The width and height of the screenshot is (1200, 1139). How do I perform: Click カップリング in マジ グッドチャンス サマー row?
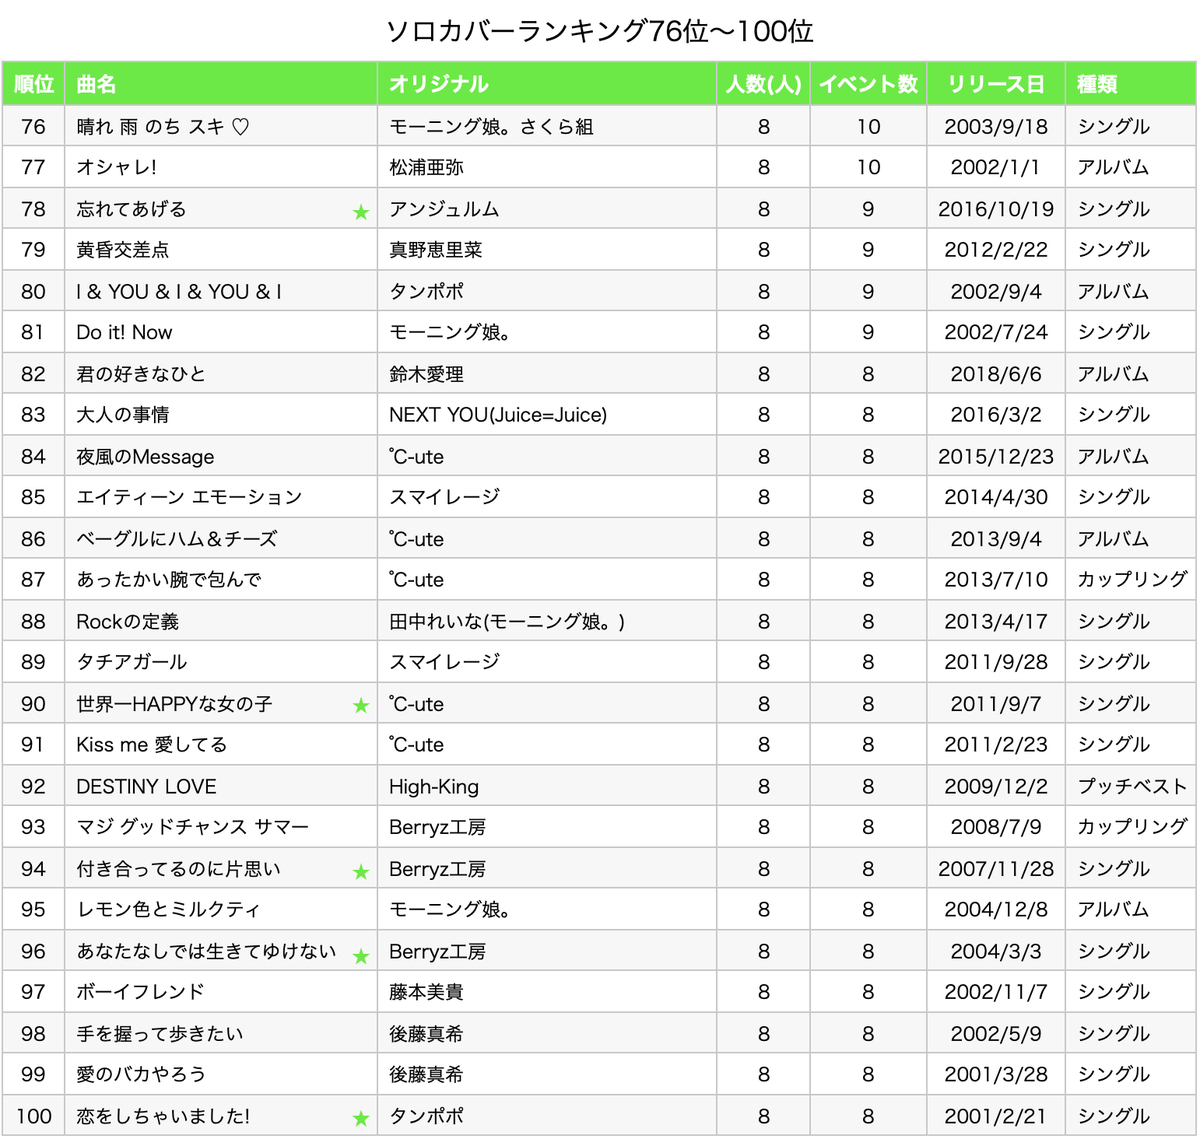(1132, 827)
